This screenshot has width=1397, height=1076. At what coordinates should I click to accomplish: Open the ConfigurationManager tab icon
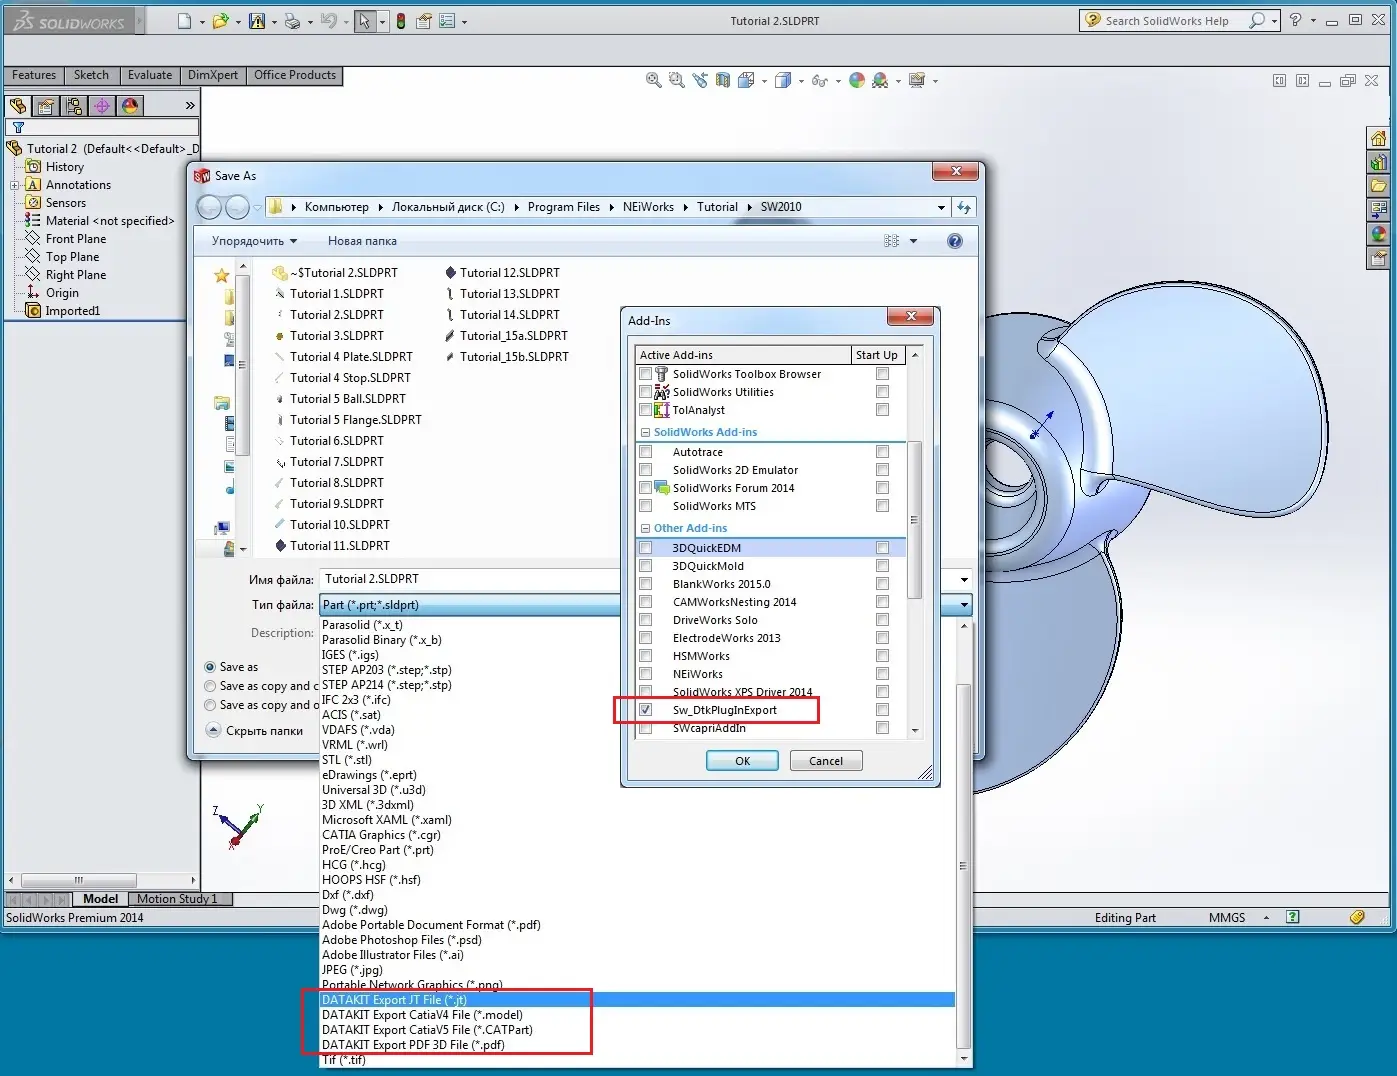click(x=74, y=105)
